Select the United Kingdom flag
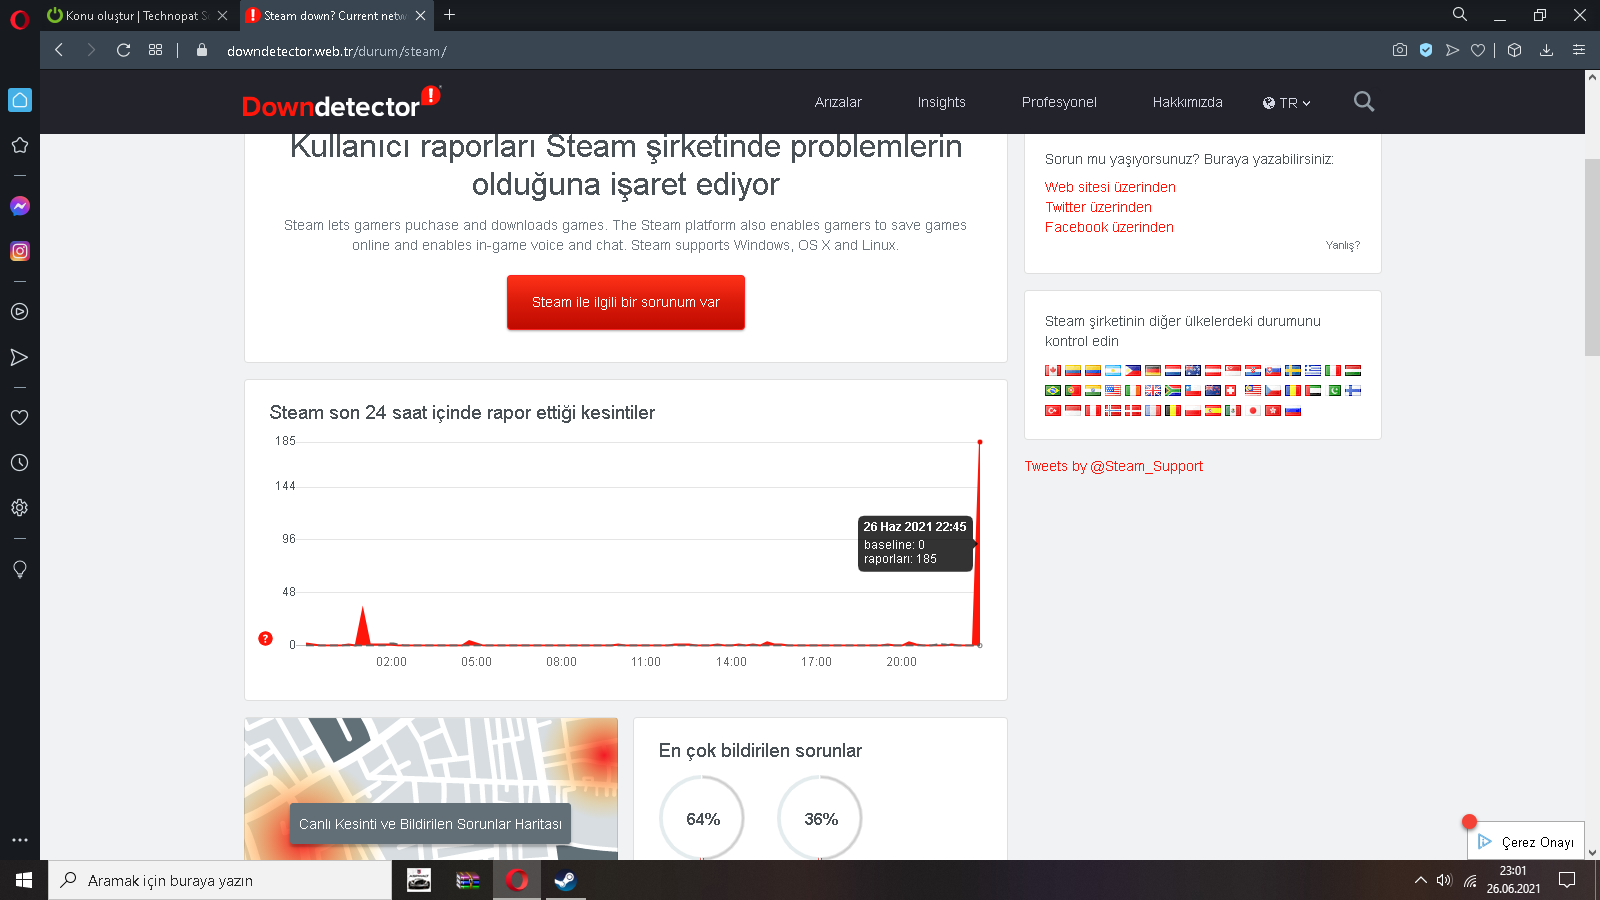 click(x=1153, y=391)
